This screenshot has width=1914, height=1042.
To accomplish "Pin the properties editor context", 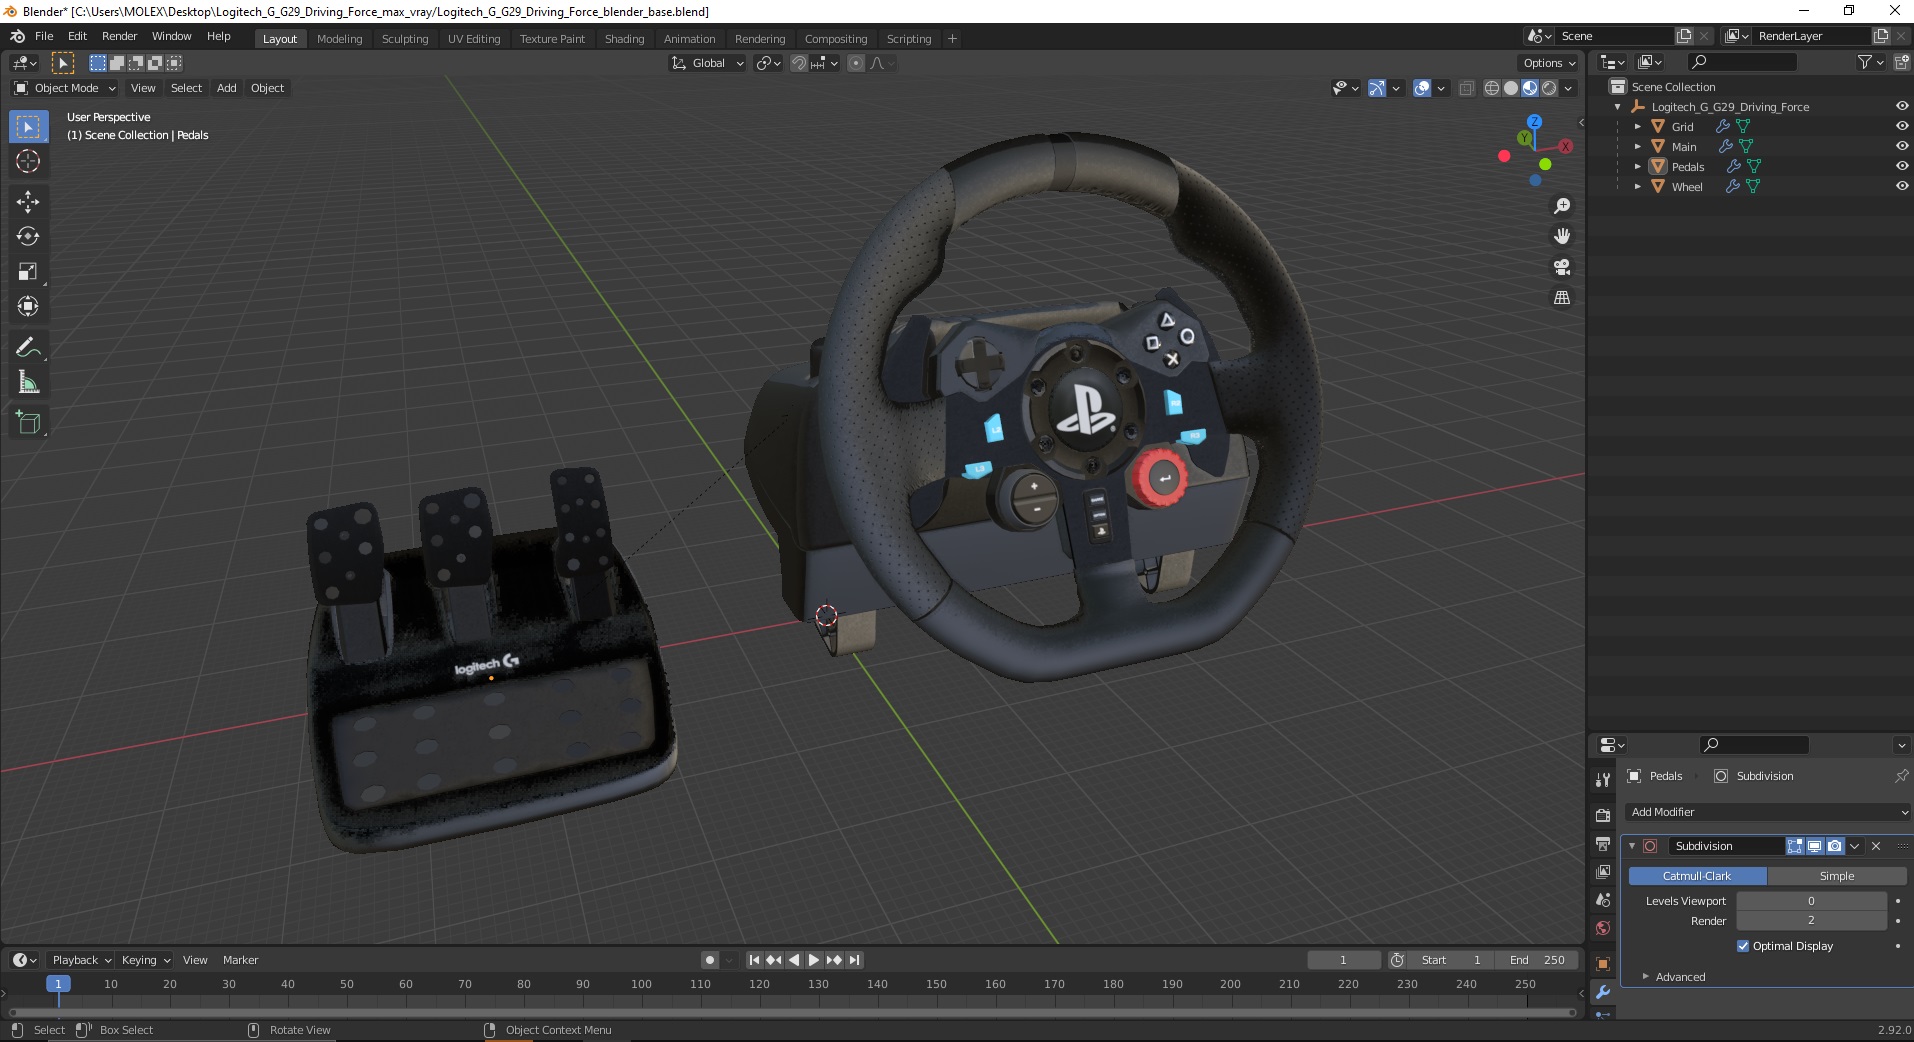I will pos(1901,776).
